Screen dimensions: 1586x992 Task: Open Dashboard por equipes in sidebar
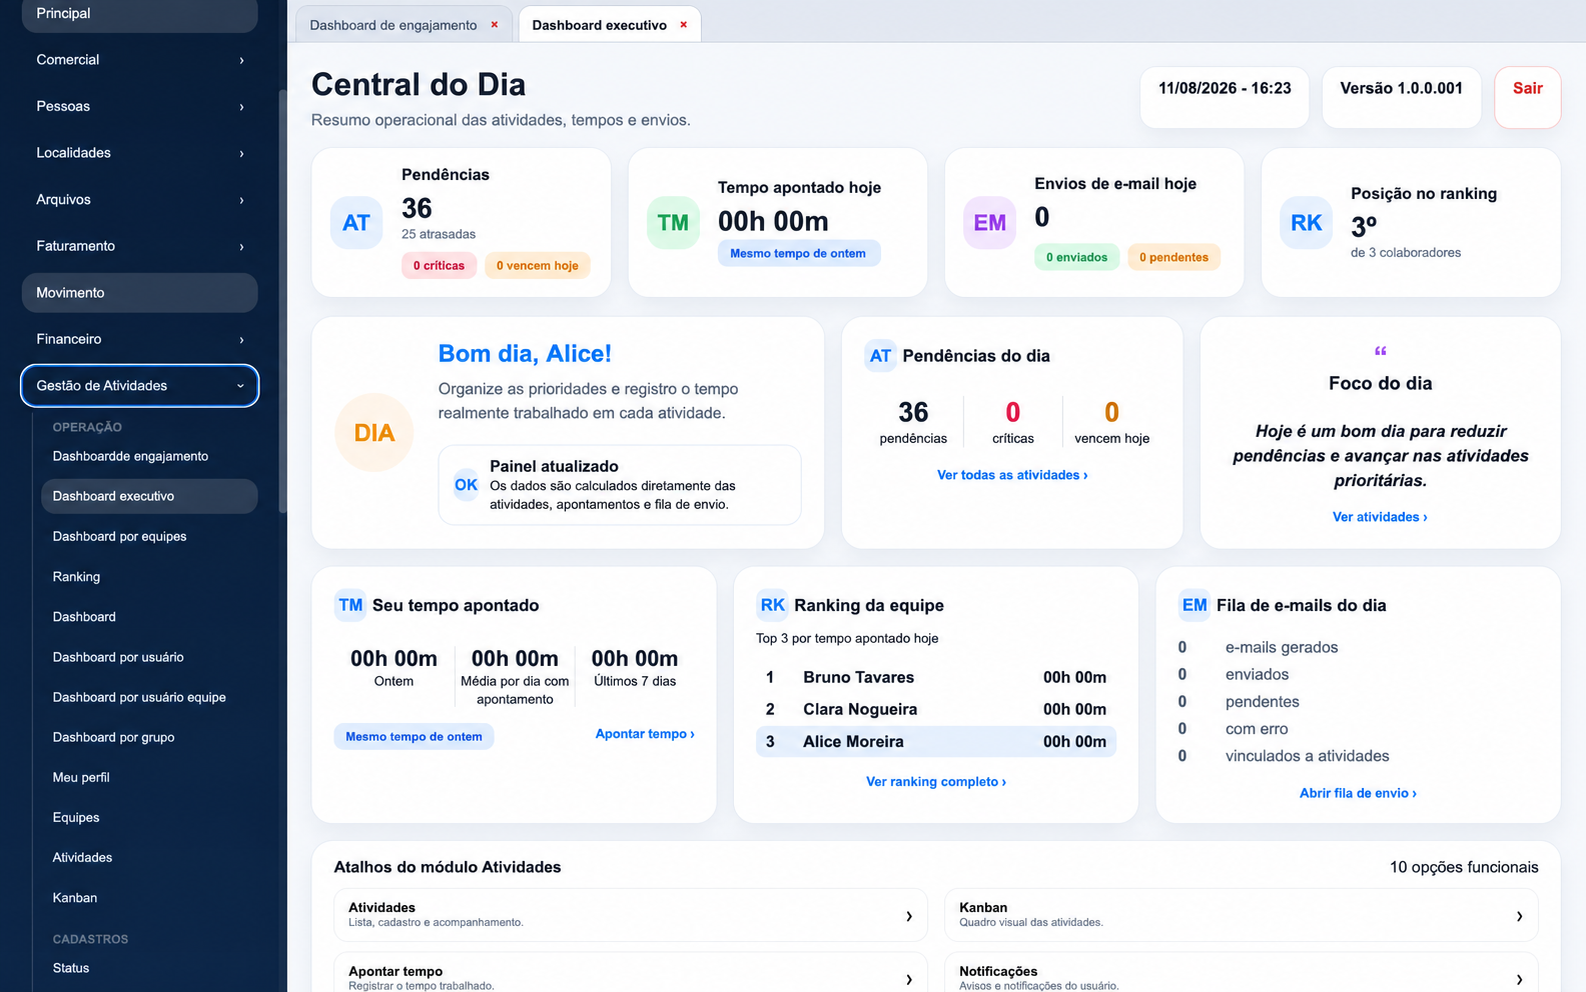149,536
